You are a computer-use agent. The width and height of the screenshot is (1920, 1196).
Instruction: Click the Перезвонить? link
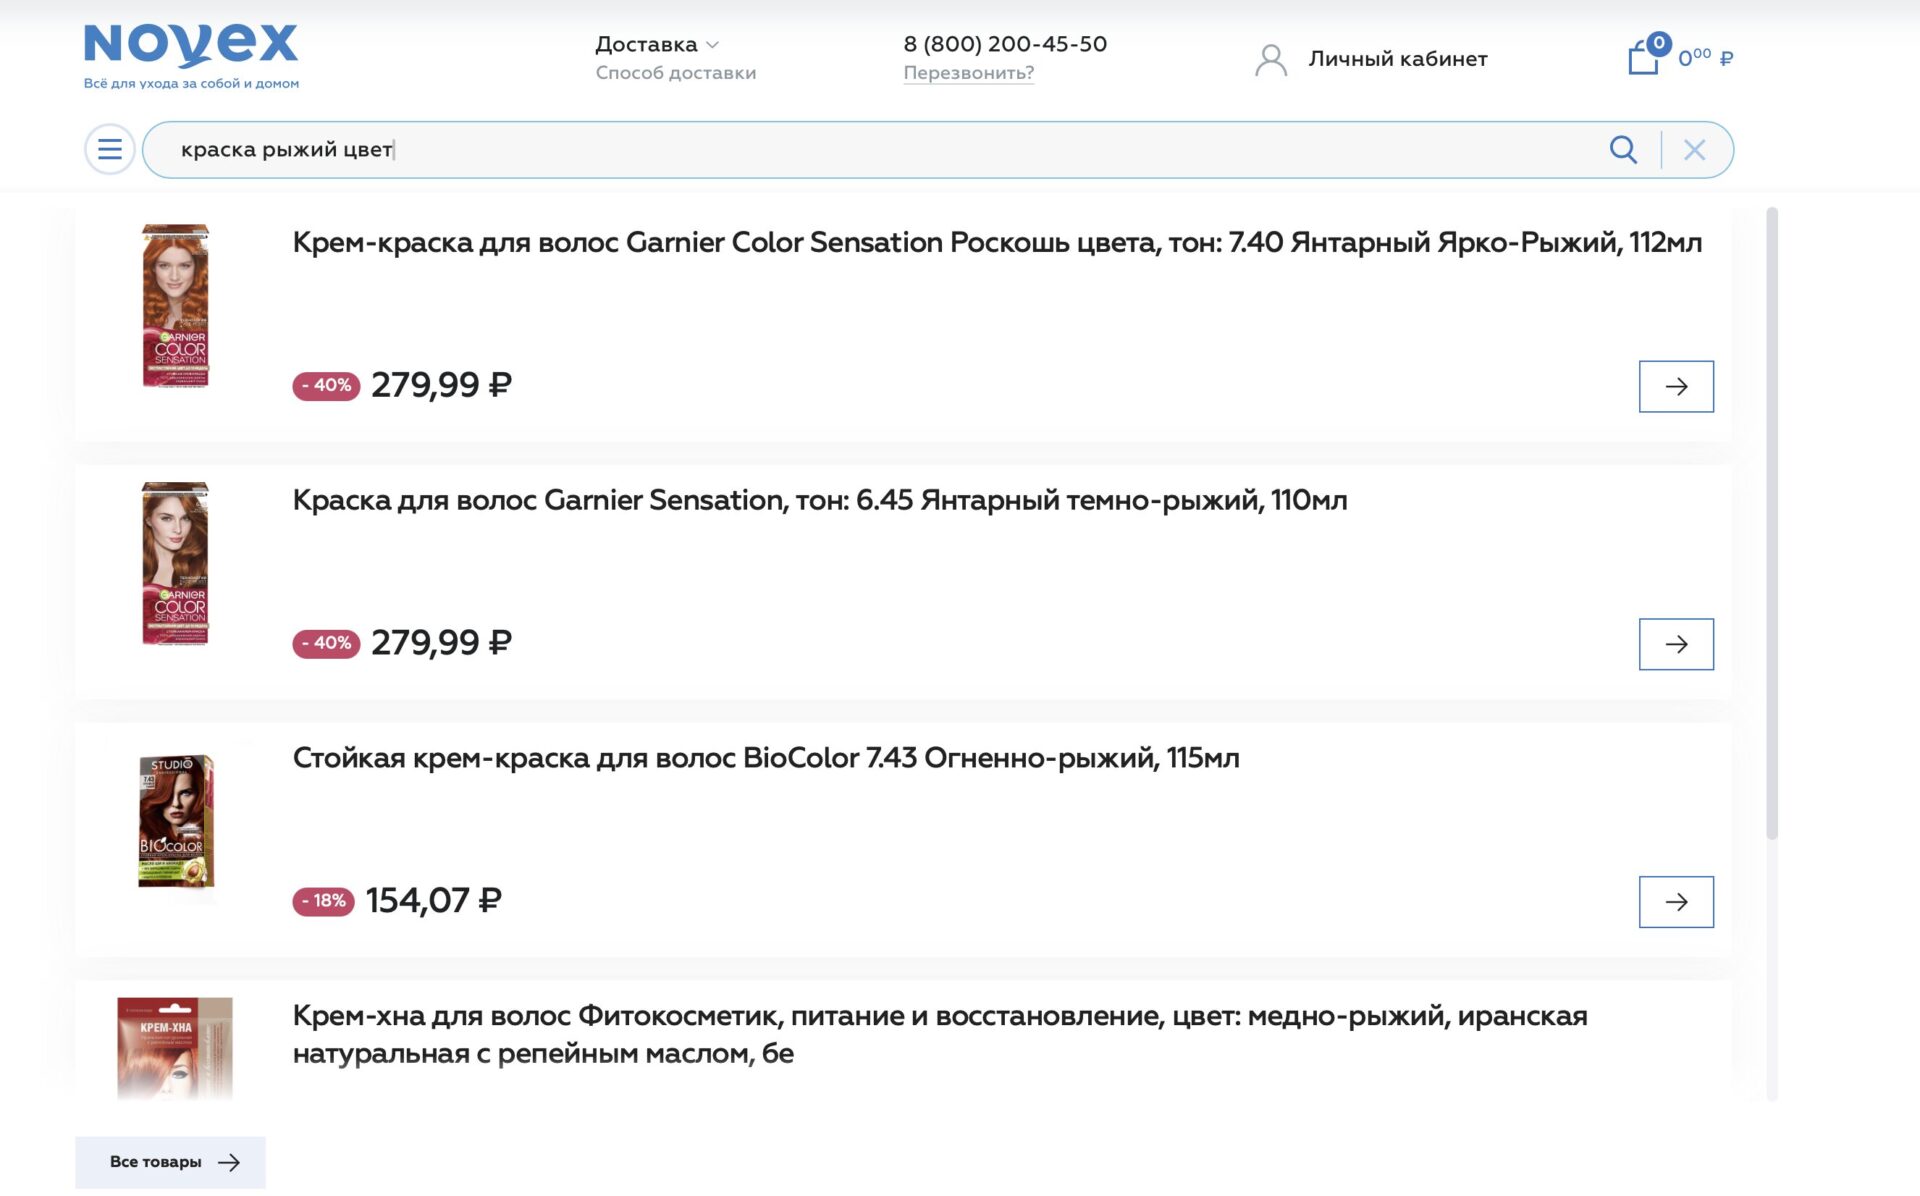tap(968, 73)
